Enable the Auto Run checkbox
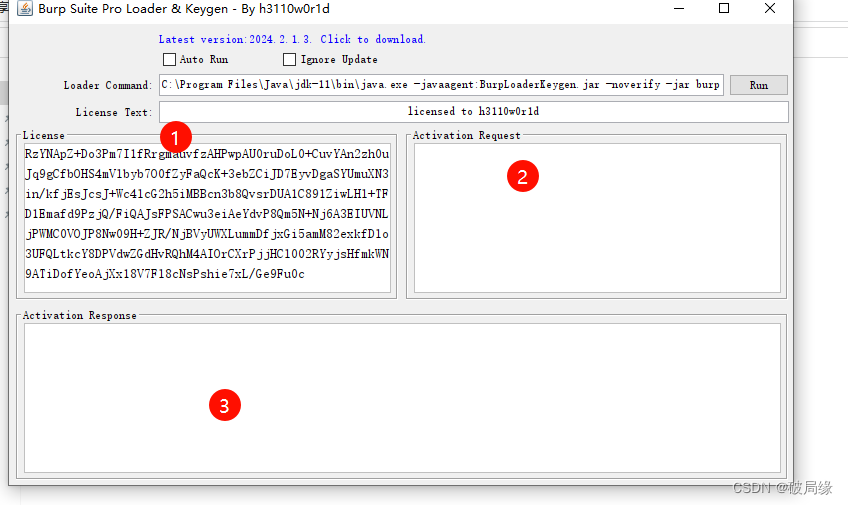This screenshot has width=848, height=505. click(169, 59)
